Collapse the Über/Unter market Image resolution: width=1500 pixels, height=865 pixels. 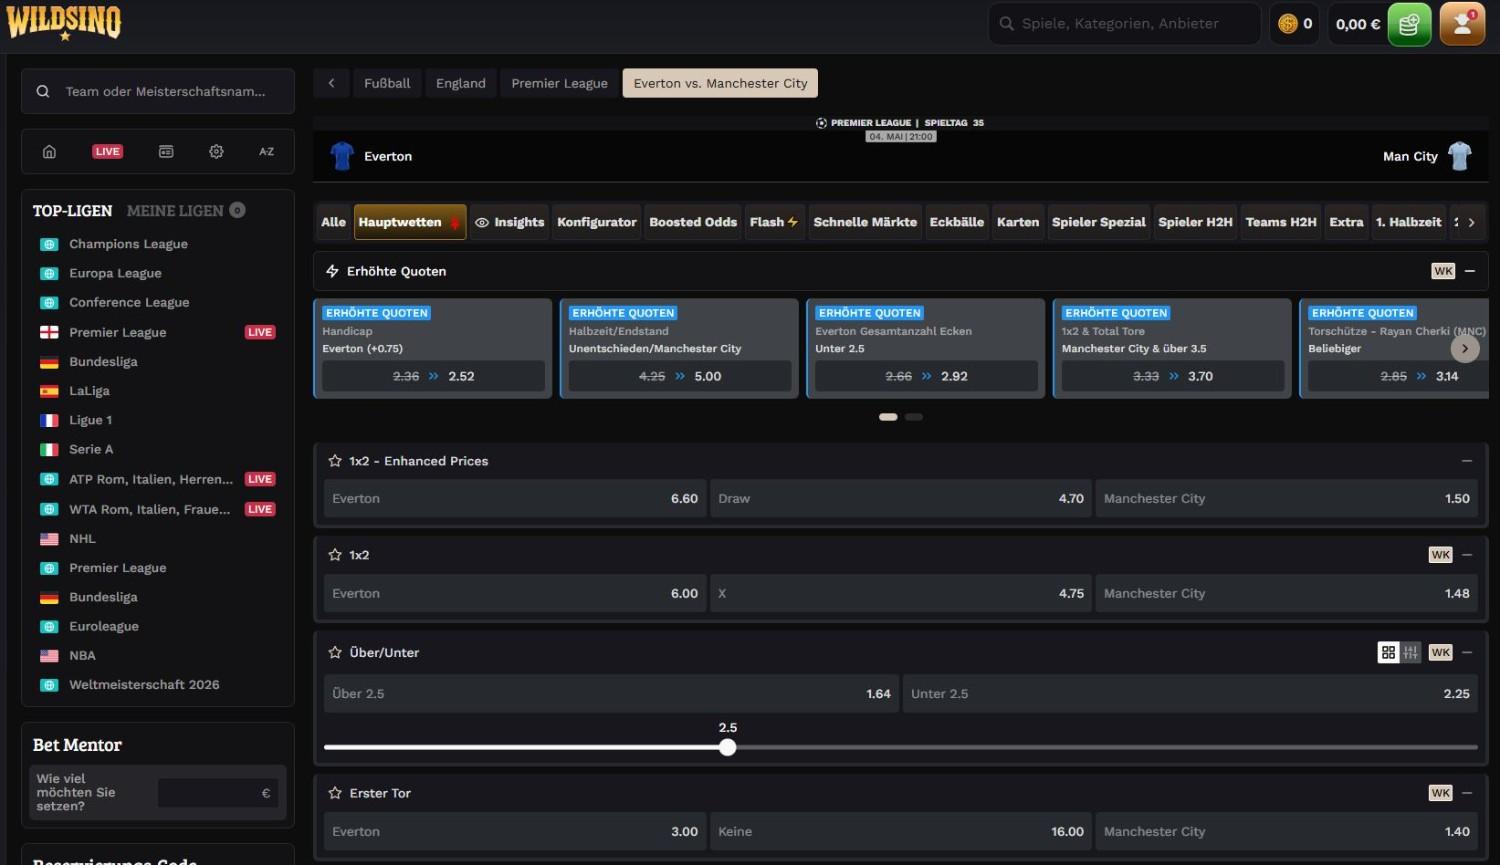click(x=1467, y=653)
